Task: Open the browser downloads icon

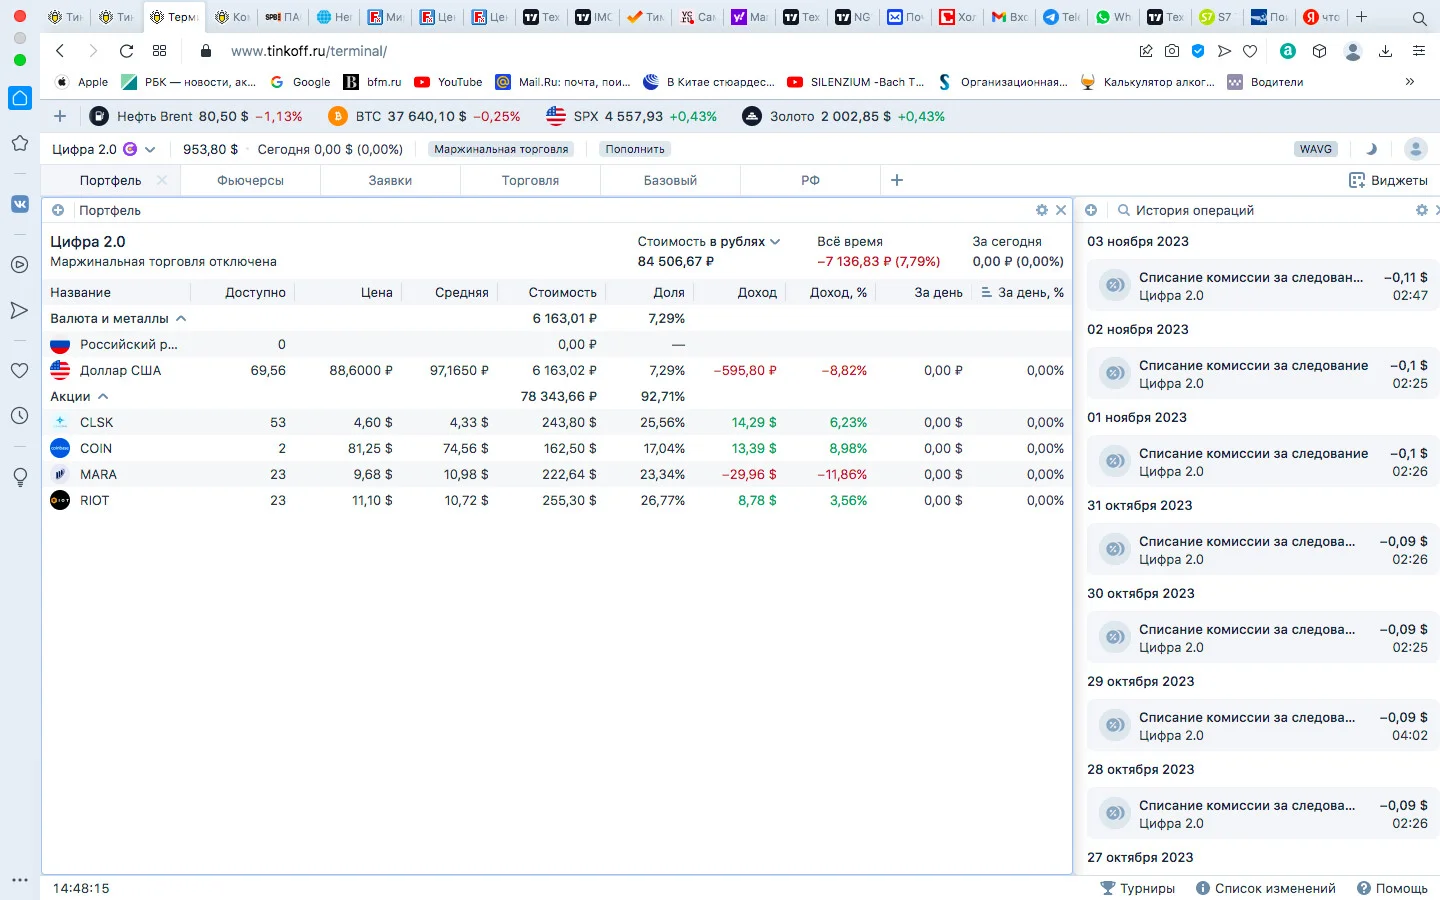Action: (x=1385, y=51)
